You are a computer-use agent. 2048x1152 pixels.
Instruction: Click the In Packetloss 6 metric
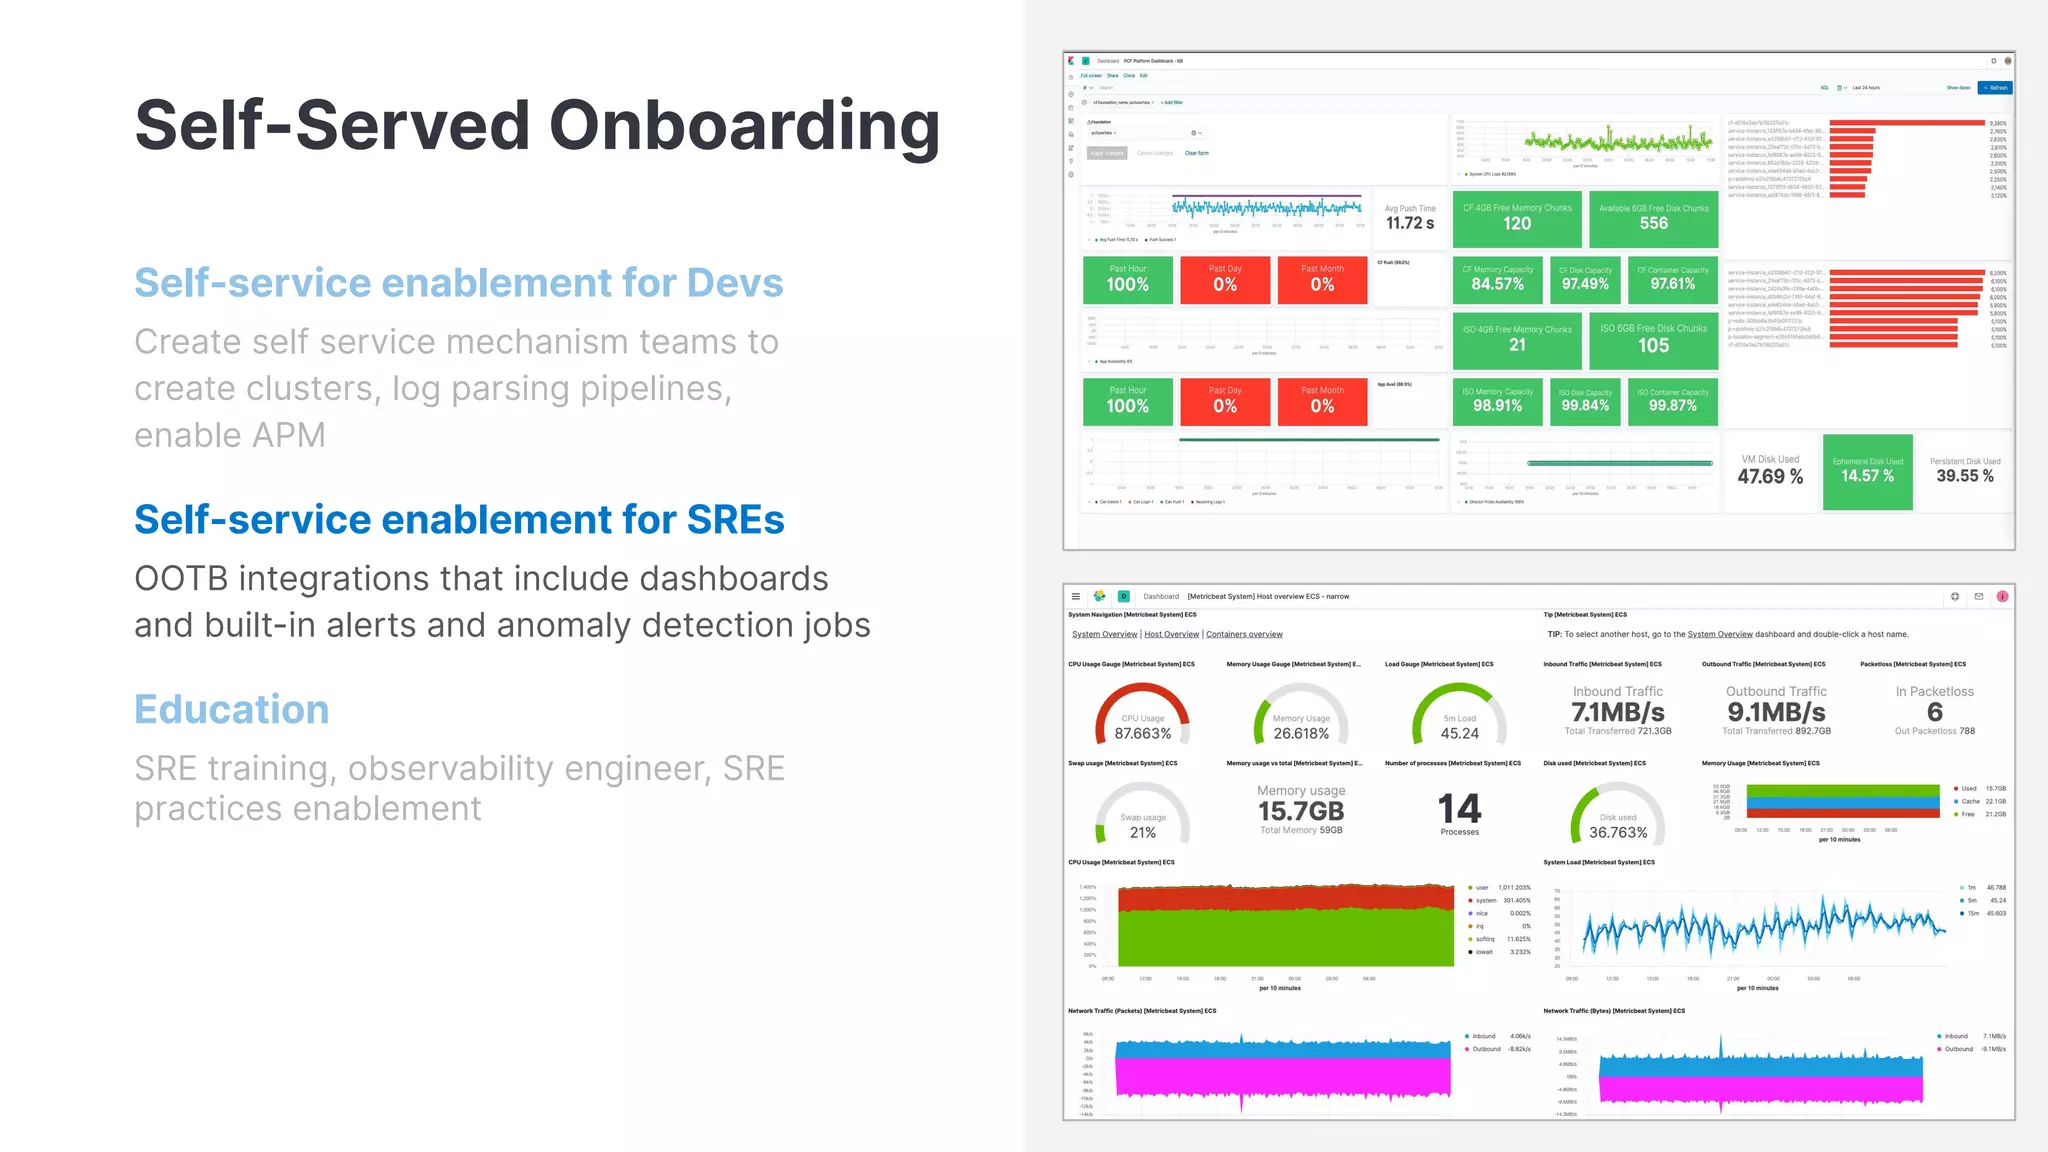click(x=1934, y=710)
